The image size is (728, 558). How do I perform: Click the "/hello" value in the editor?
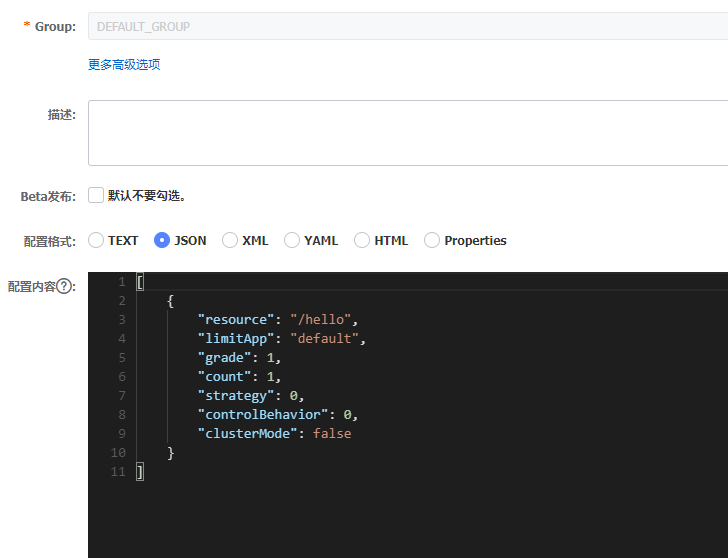tap(321, 319)
